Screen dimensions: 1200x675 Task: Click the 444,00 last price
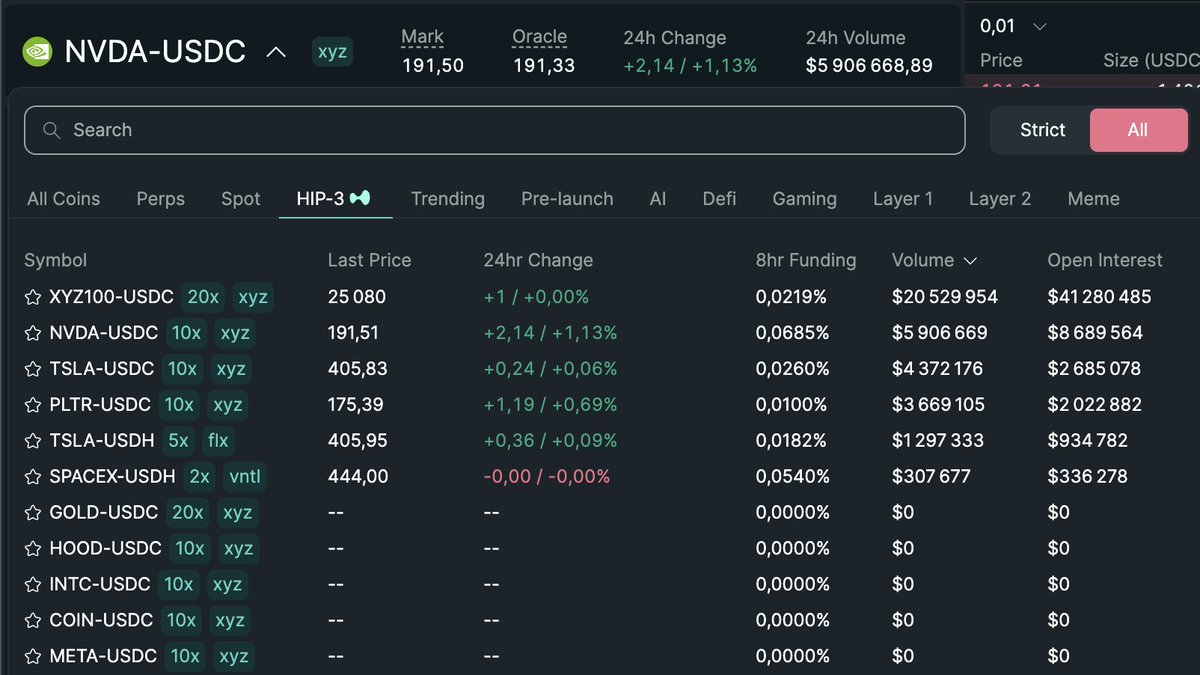point(358,477)
